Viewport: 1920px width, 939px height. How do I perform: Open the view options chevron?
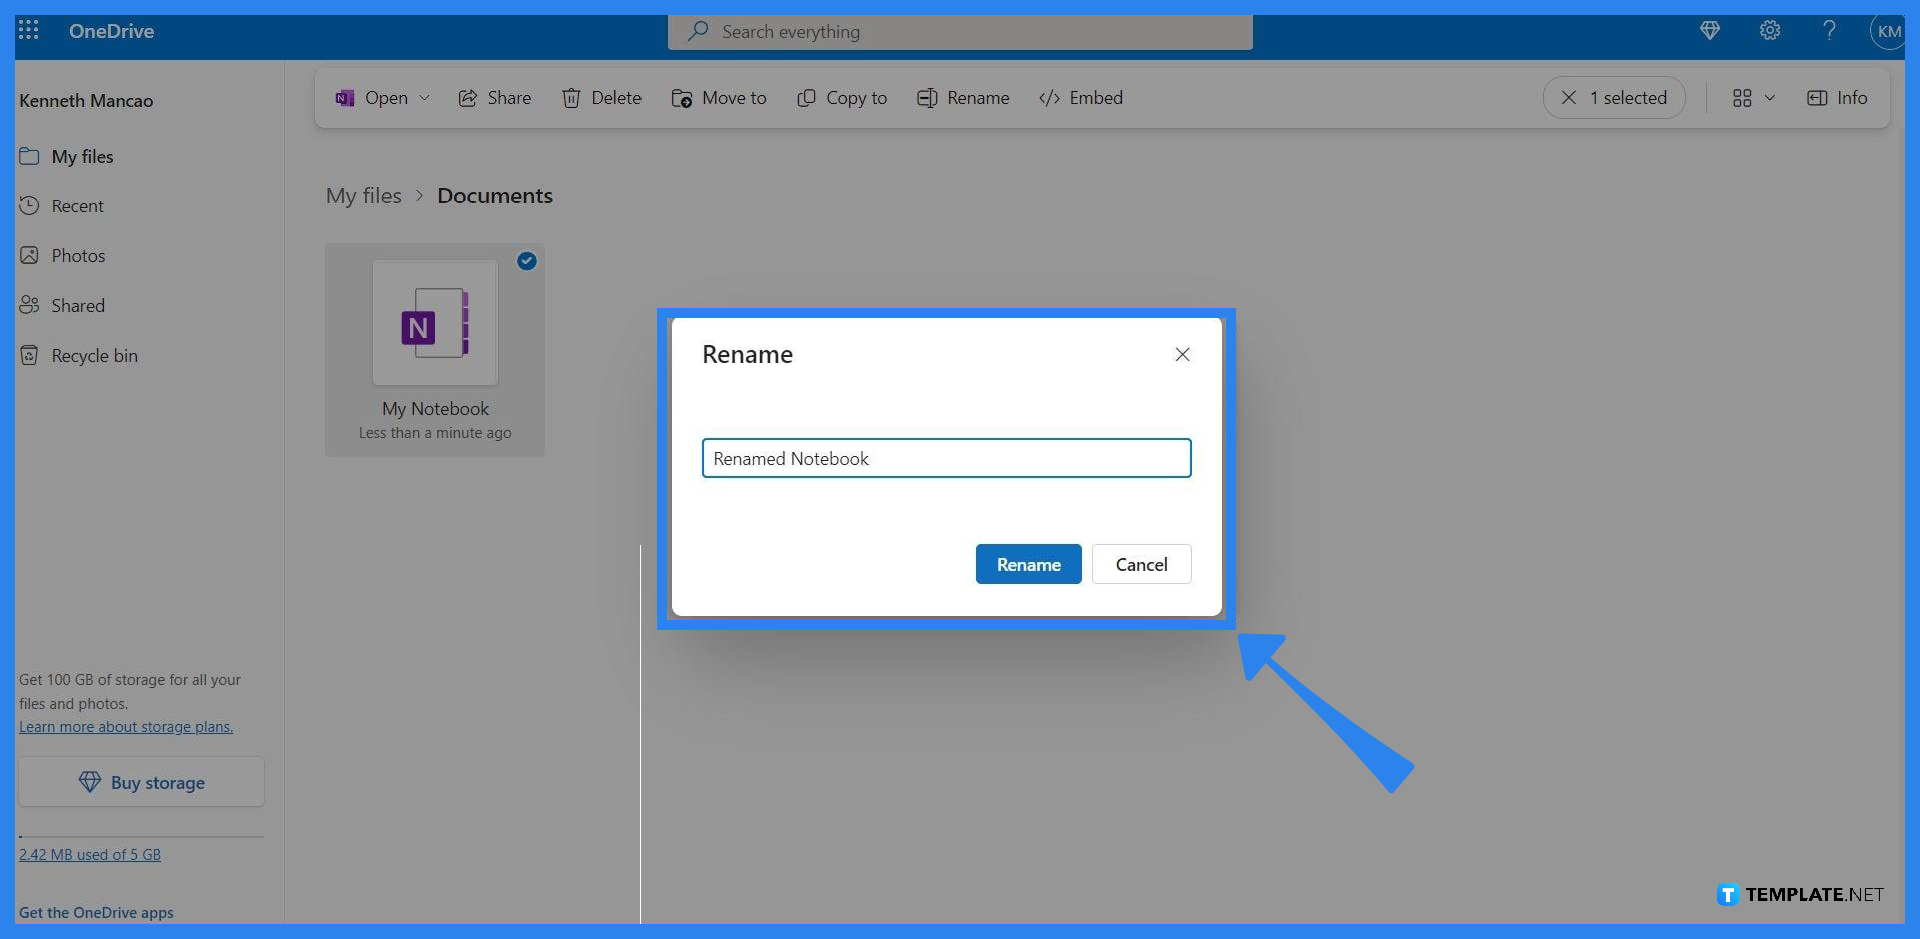point(1771,98)
